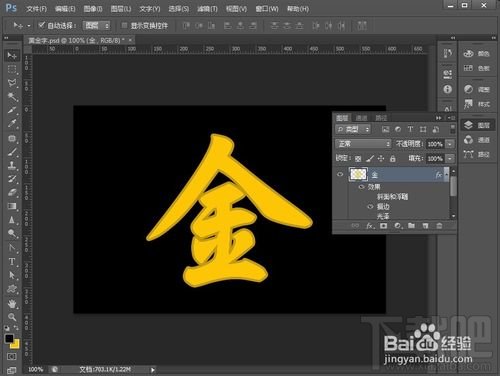This screenshot has height=376, width=500.
Task: Lock image pixels with brush icon
Action: click(370, 159)
